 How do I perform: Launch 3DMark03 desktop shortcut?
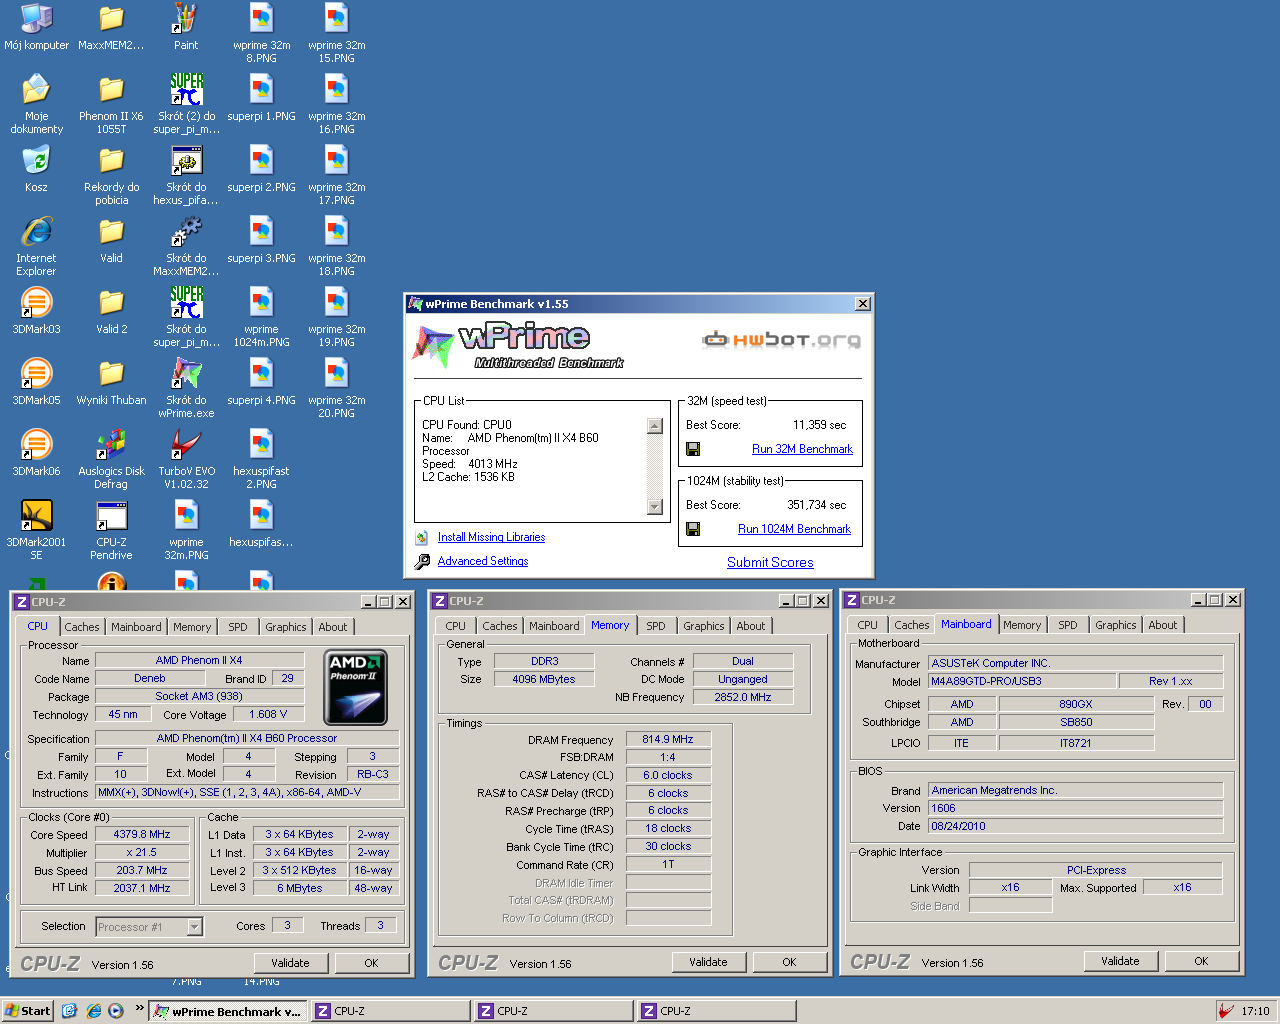(36, 302)
